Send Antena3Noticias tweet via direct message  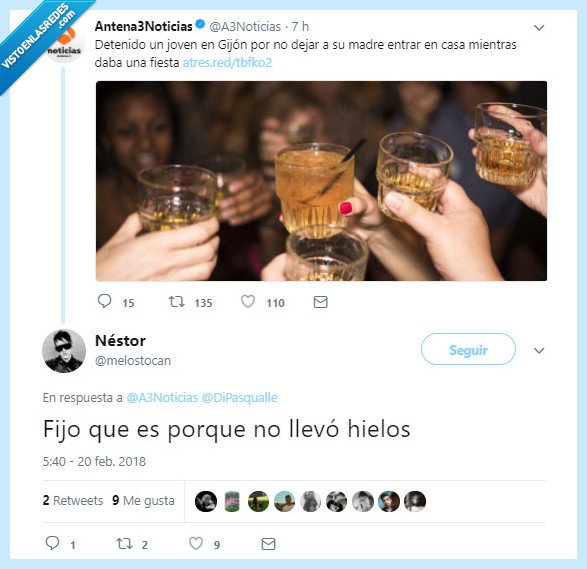coord(320,302)
